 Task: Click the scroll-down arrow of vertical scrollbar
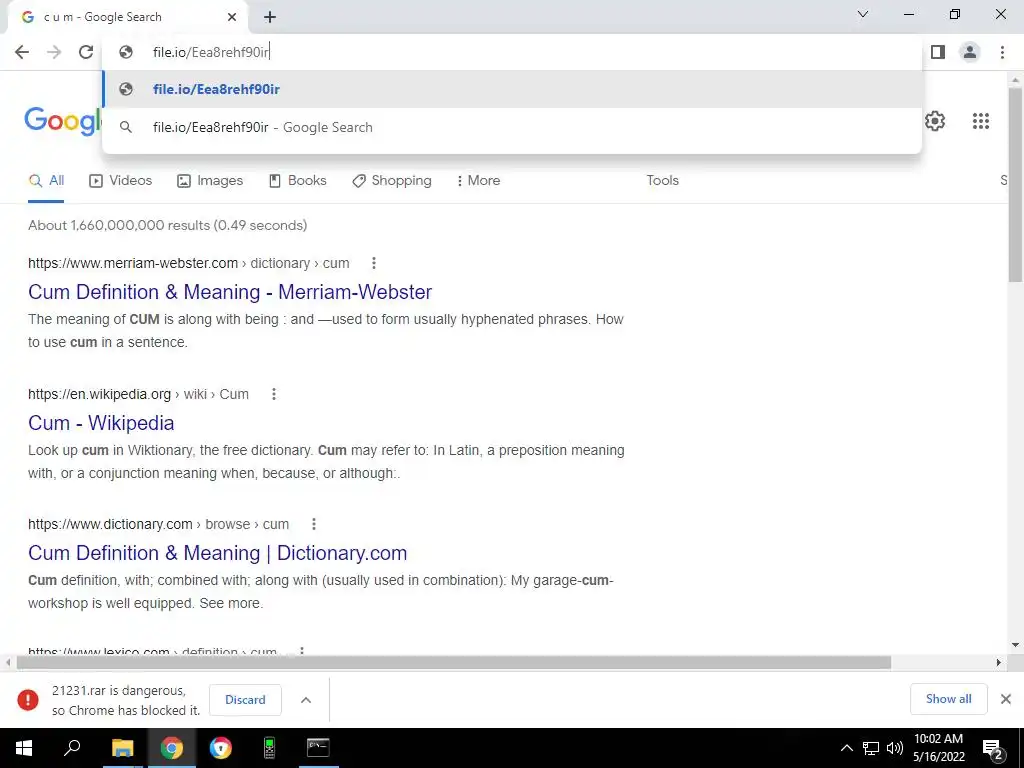(1016, 645)
